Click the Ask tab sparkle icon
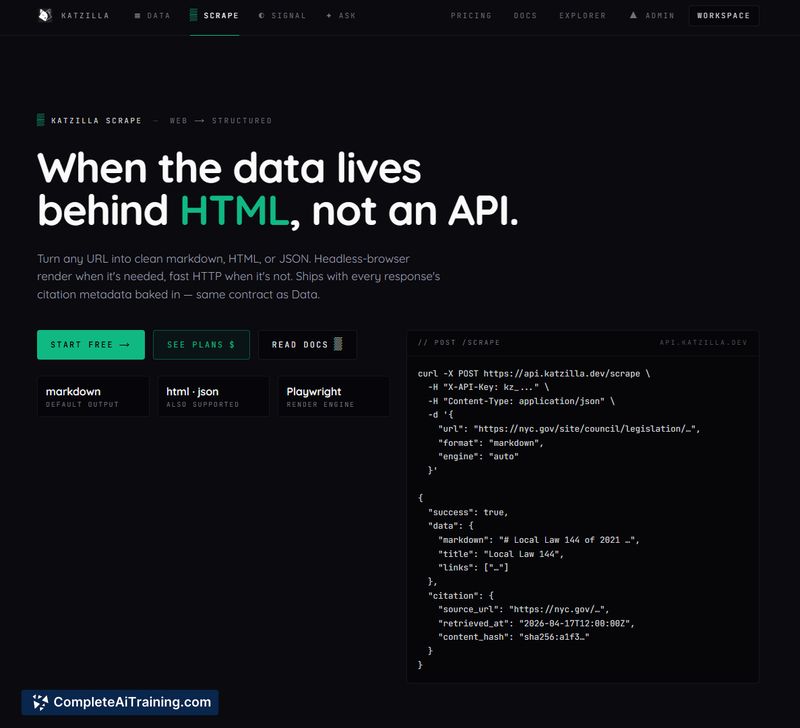This screenshot has width=800, height=728. pyautogui.click(x=329, y=16)
